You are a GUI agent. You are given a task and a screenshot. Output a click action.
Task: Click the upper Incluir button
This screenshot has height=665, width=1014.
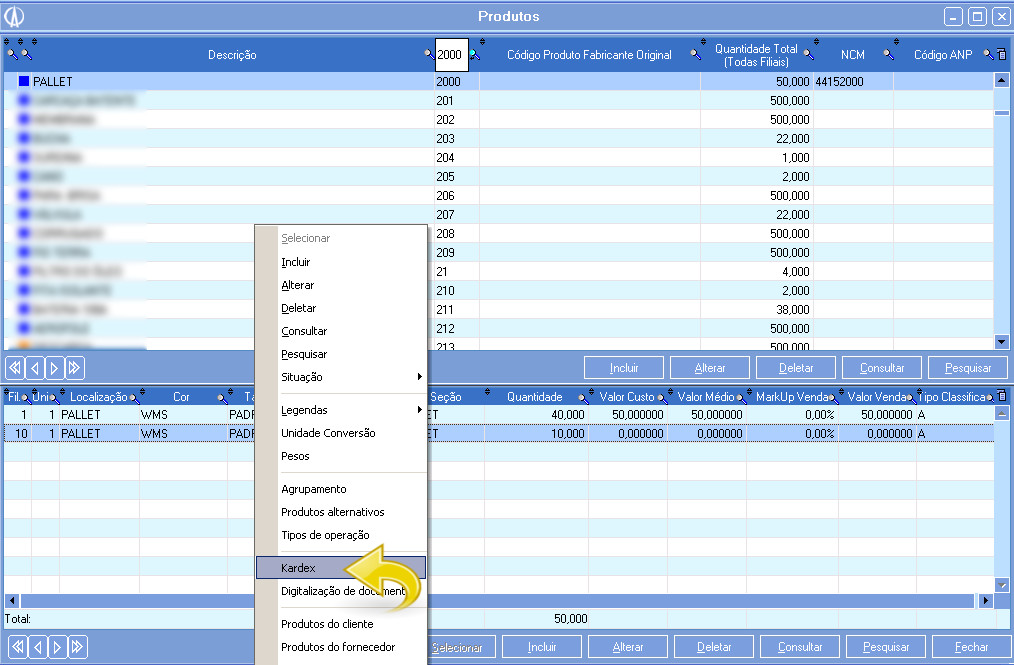(624, 367)
